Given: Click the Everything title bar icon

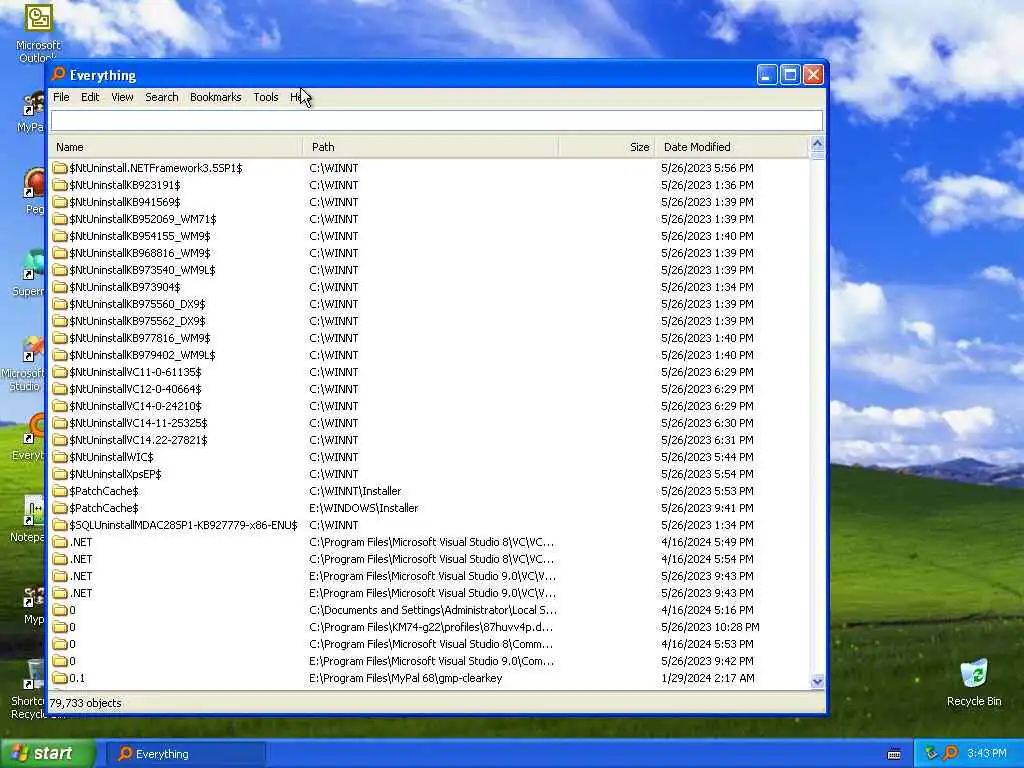Looking at the screenshot, I should (59, 74).
